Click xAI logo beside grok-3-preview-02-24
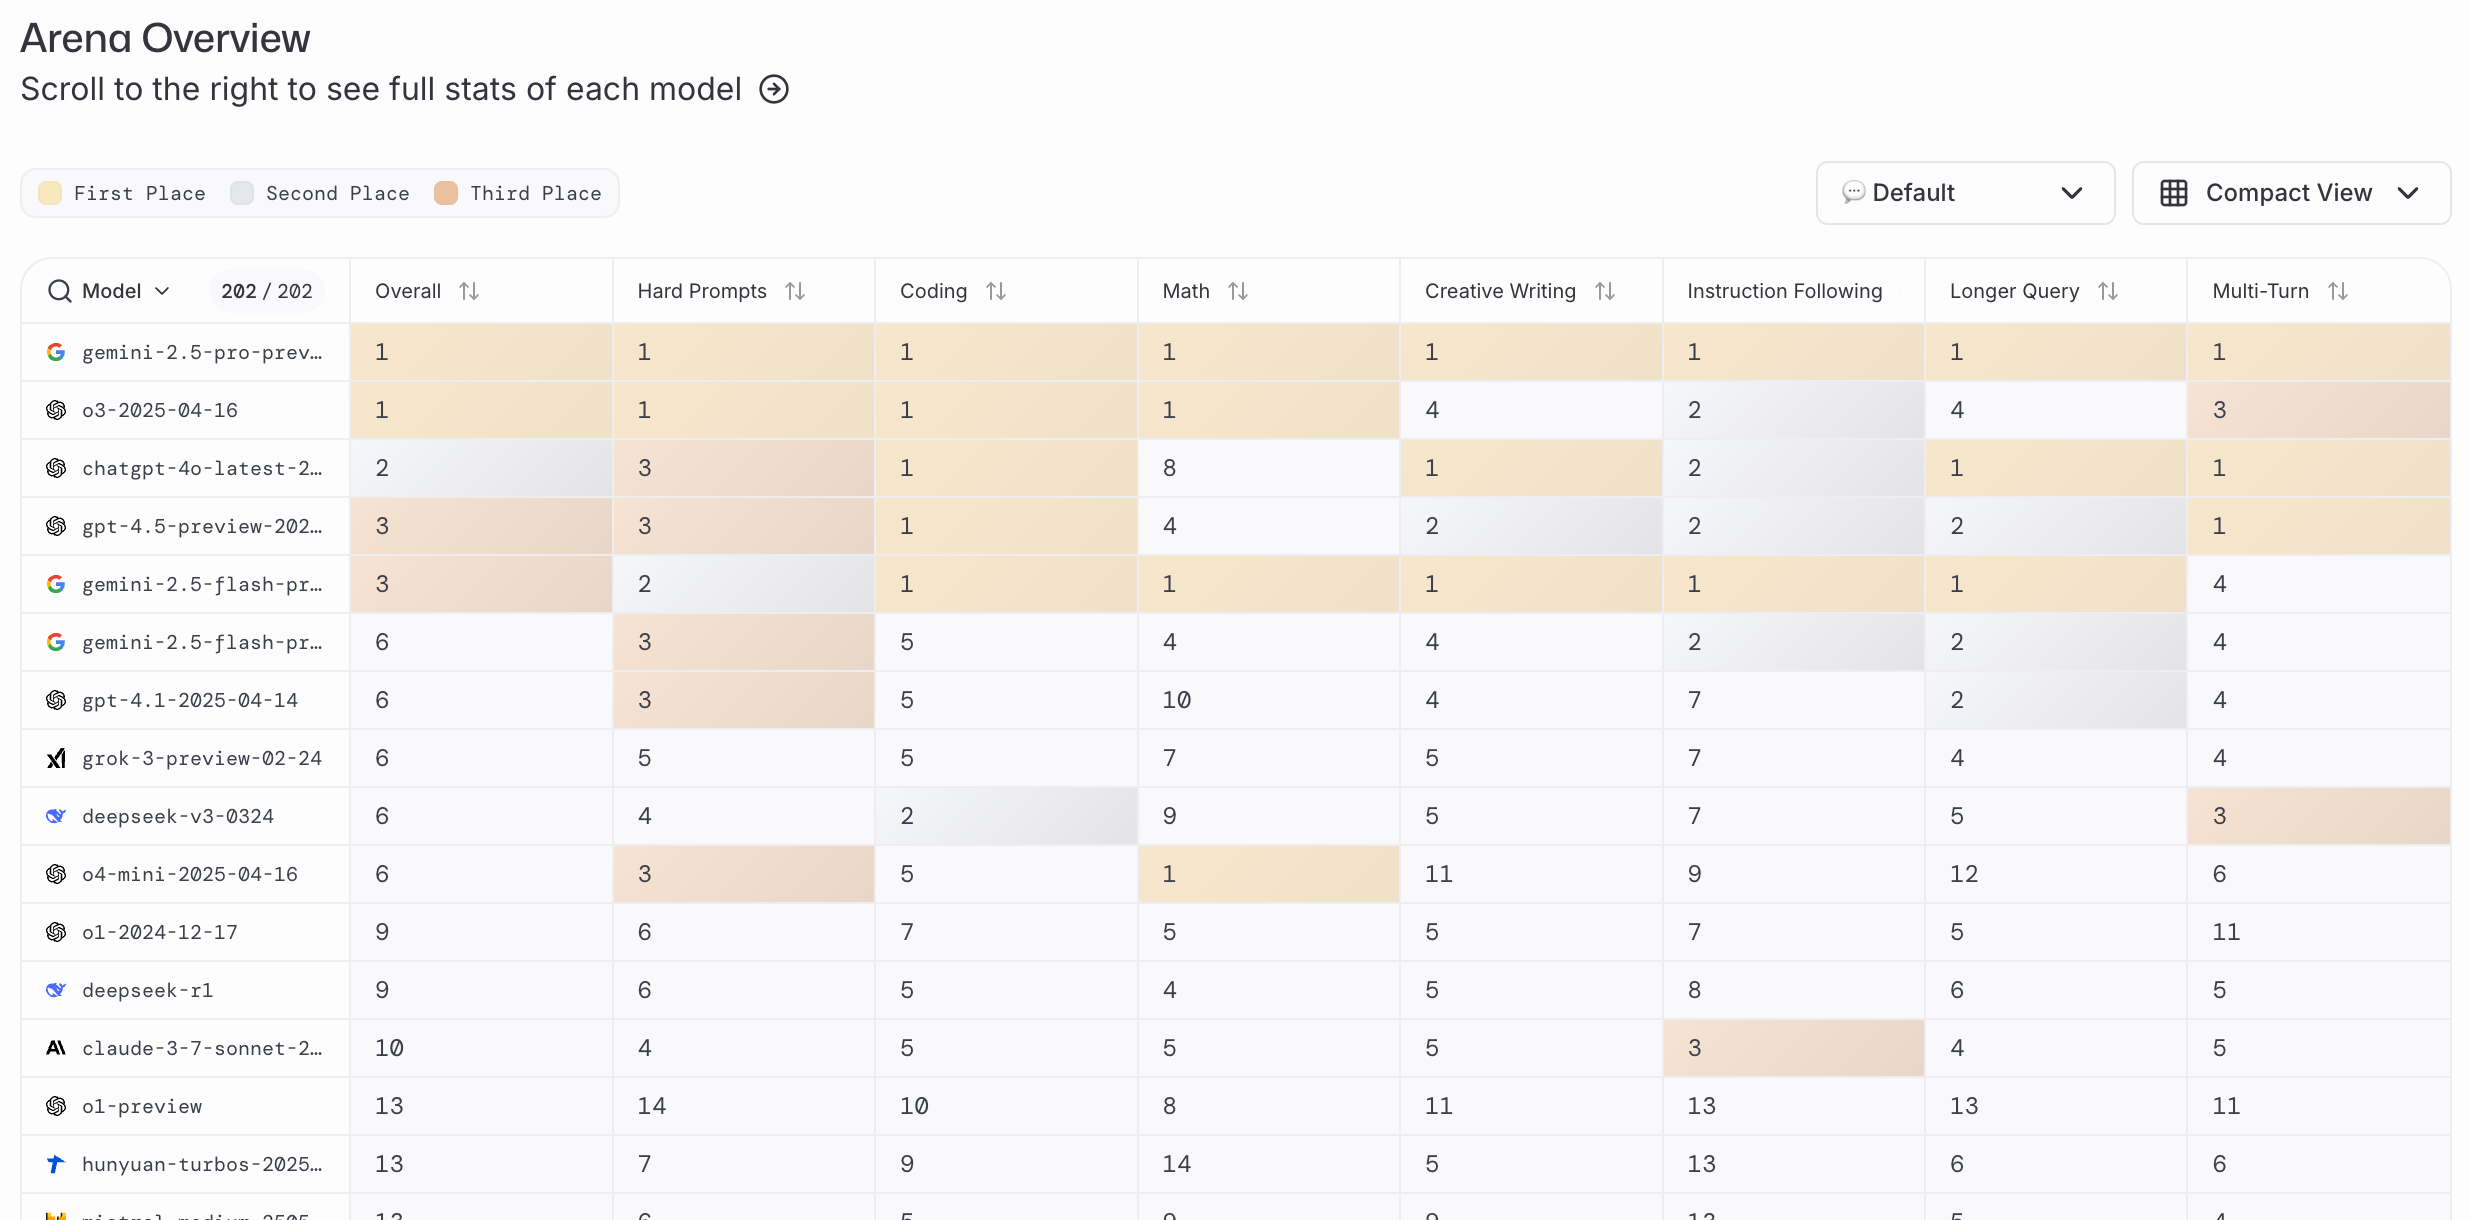Viewport: 2470px width, 1220px height. click(56, 758)
